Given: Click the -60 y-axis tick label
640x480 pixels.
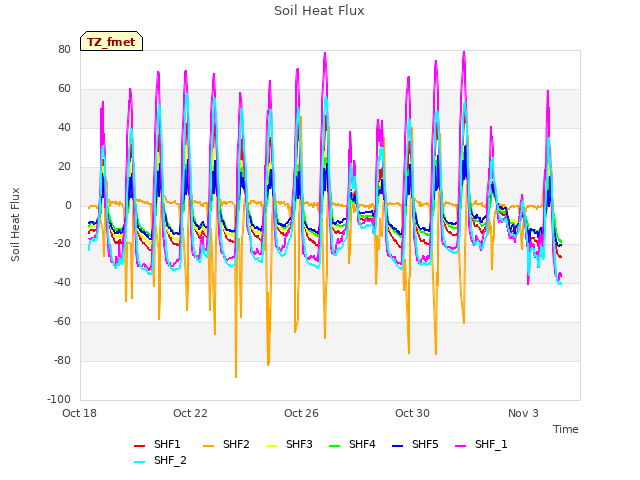Looking at the screenshot, I should tap(62, 322).
